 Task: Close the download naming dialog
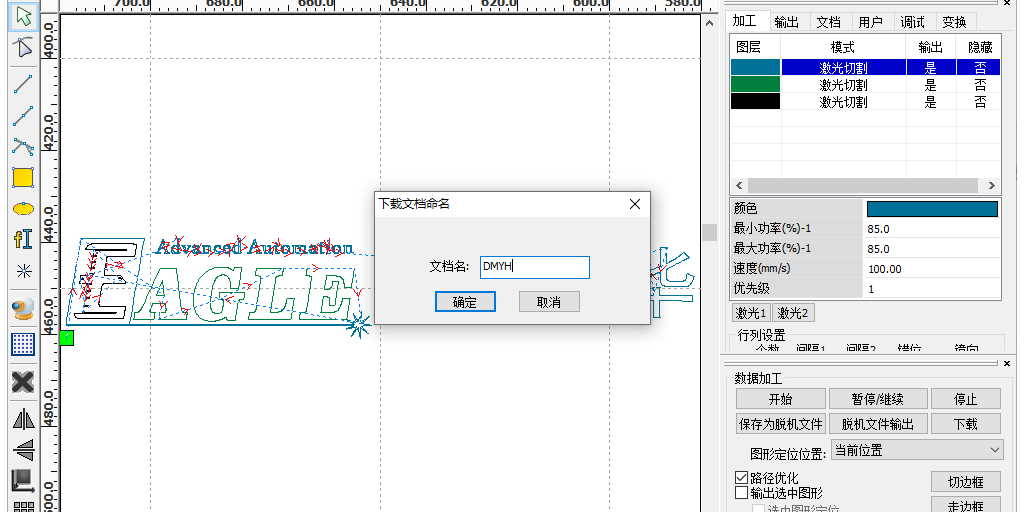[x=635, y=204]
